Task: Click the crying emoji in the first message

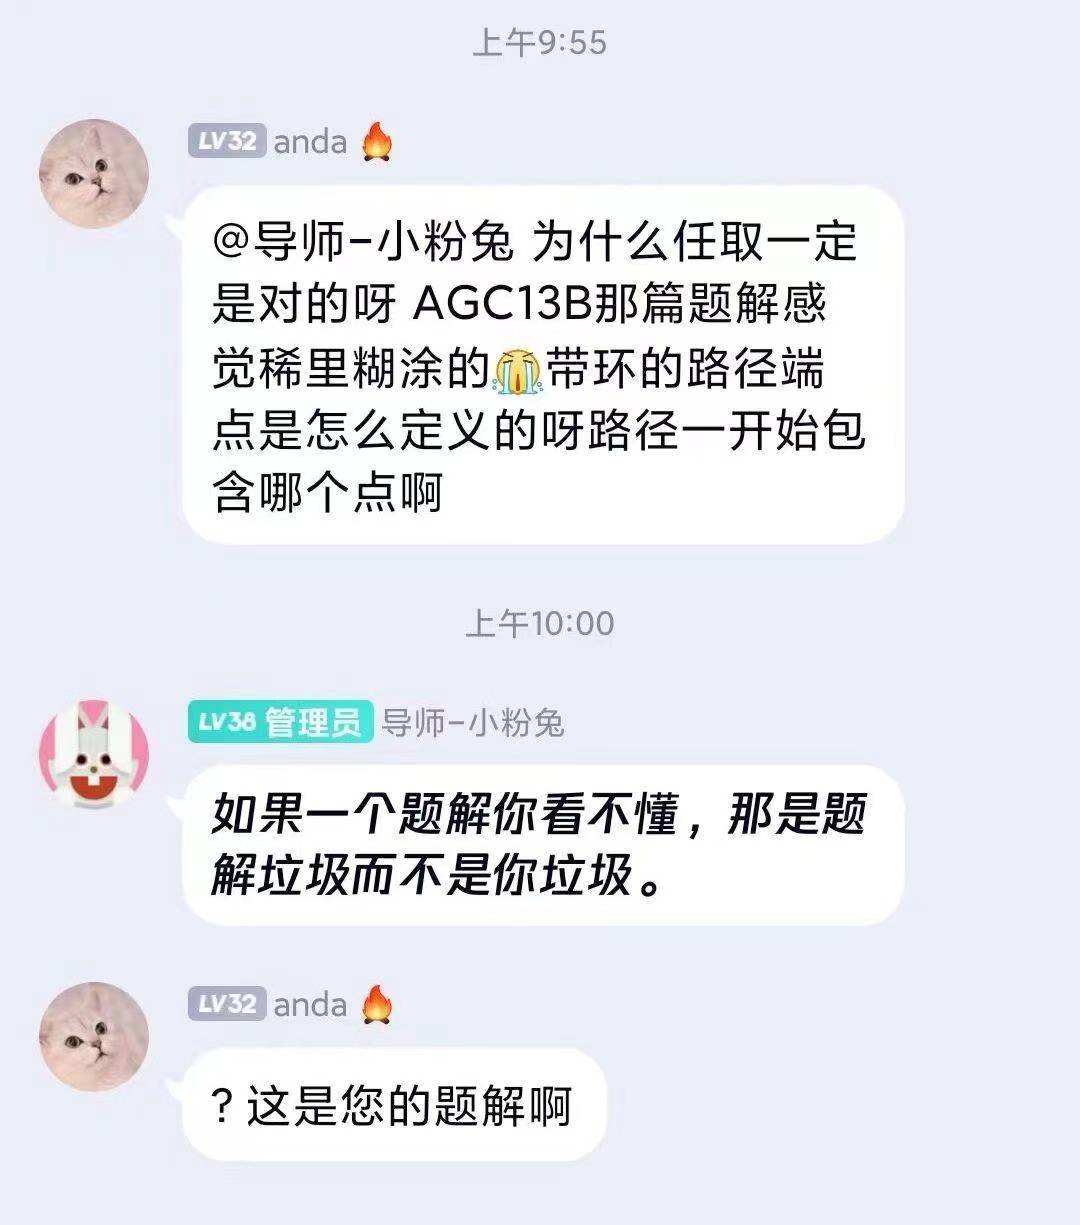Action: [517, 371]
